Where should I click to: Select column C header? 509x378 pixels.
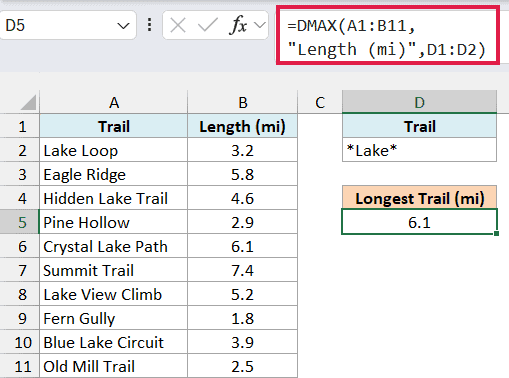pyautogui.click(x=320, y=102)
